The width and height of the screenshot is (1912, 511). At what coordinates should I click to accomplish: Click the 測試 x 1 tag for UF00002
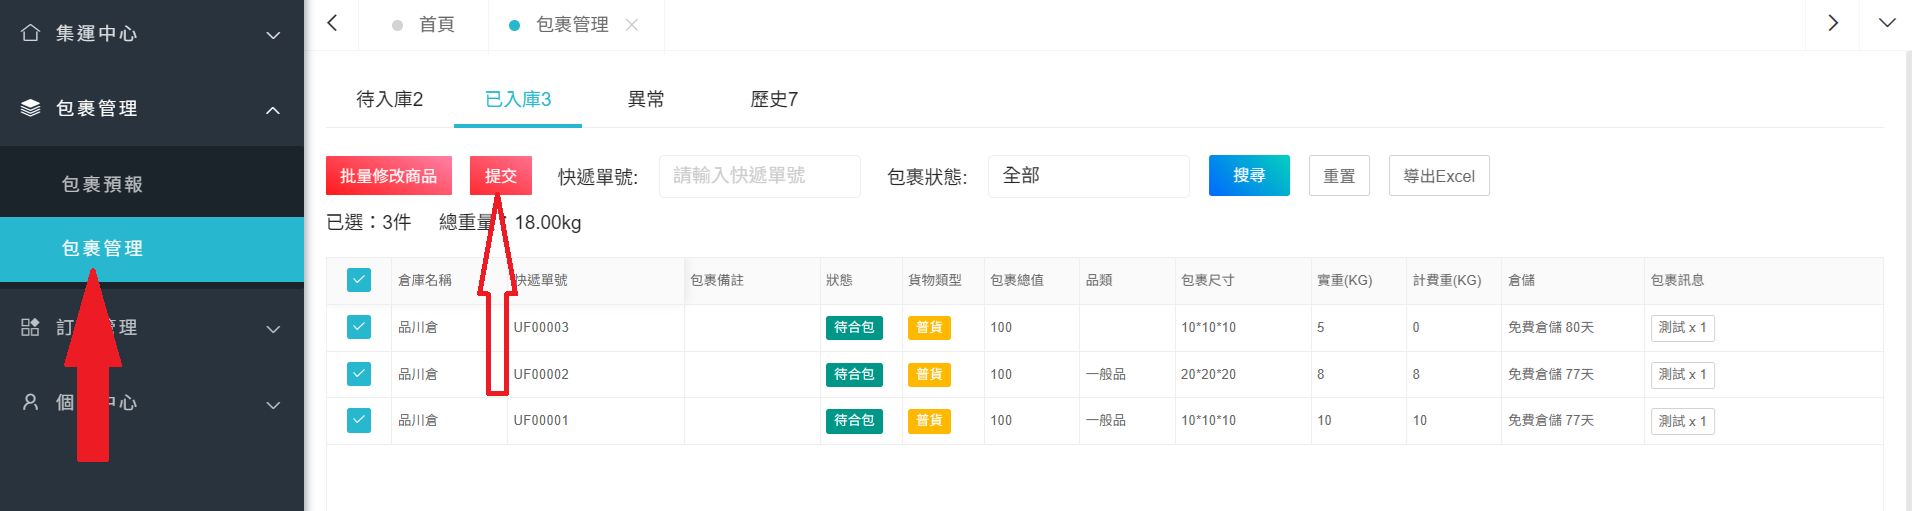coord(1682,375)
